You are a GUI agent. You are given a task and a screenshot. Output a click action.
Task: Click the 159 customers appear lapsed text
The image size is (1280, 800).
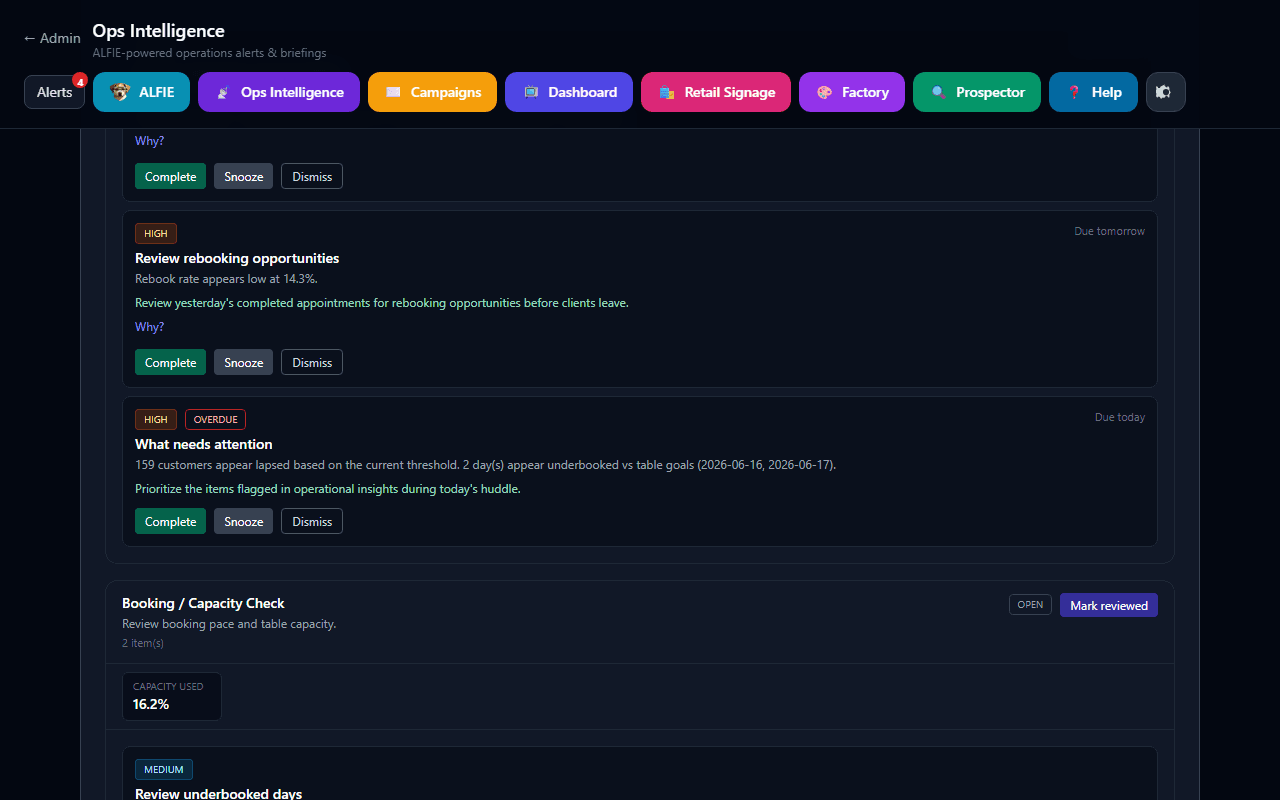(x=485, y=465)
